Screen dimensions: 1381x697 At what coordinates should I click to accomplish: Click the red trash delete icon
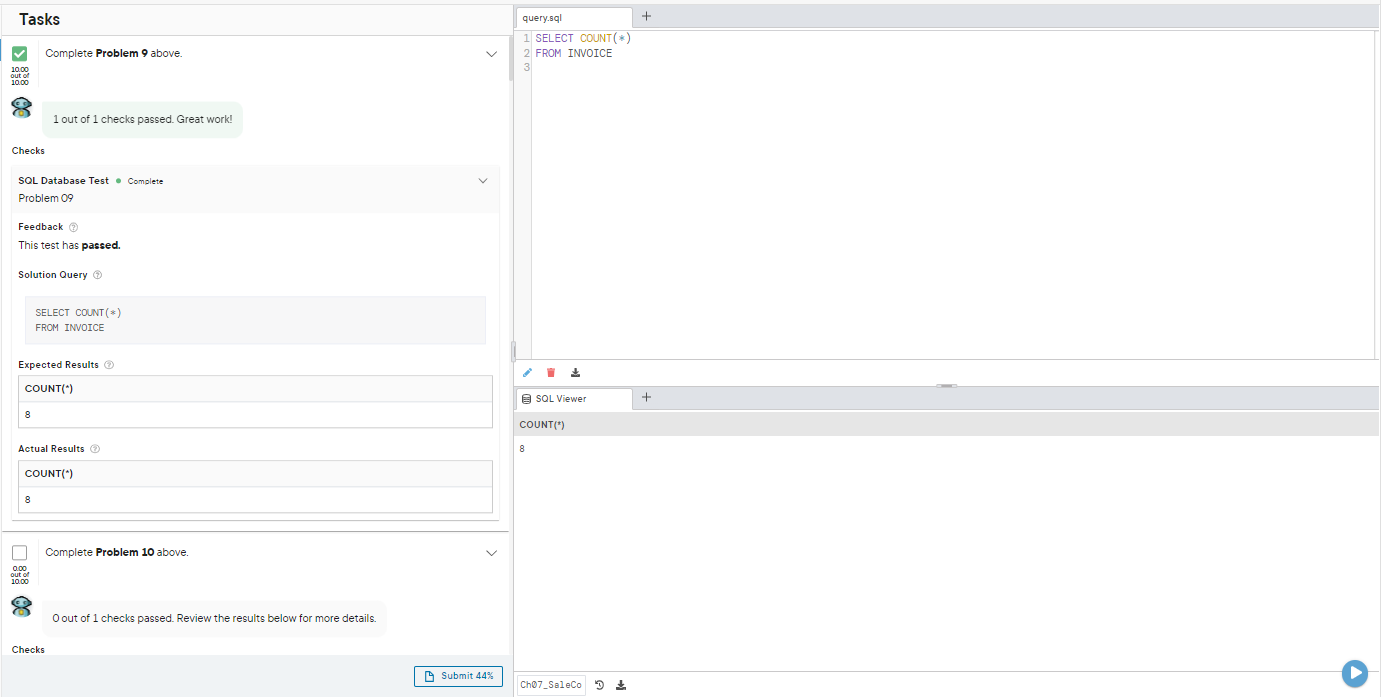click(x=551, y=373)
